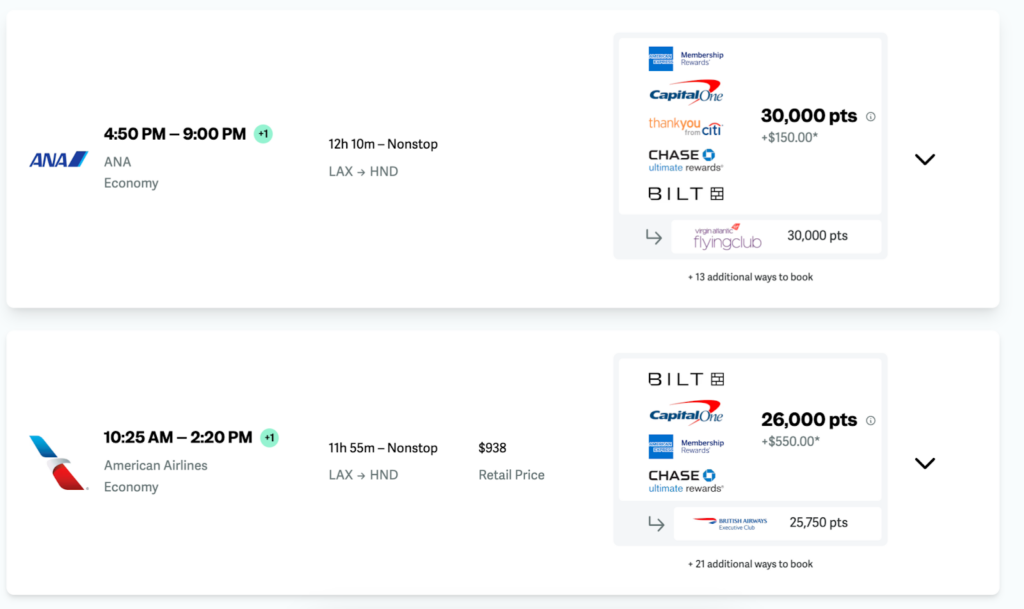
Task: Click the Capital One logo in ANA row
Action: (686, 94)
